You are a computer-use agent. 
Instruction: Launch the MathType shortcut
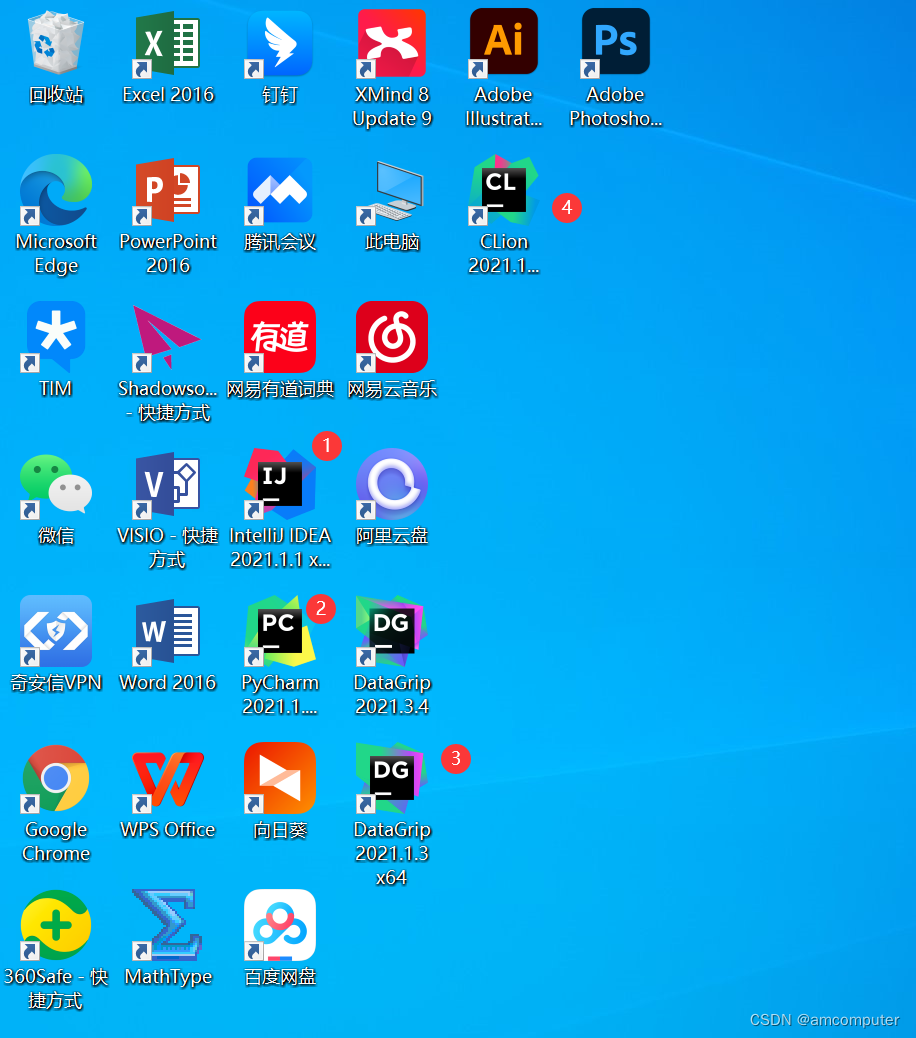click(168, 925)
